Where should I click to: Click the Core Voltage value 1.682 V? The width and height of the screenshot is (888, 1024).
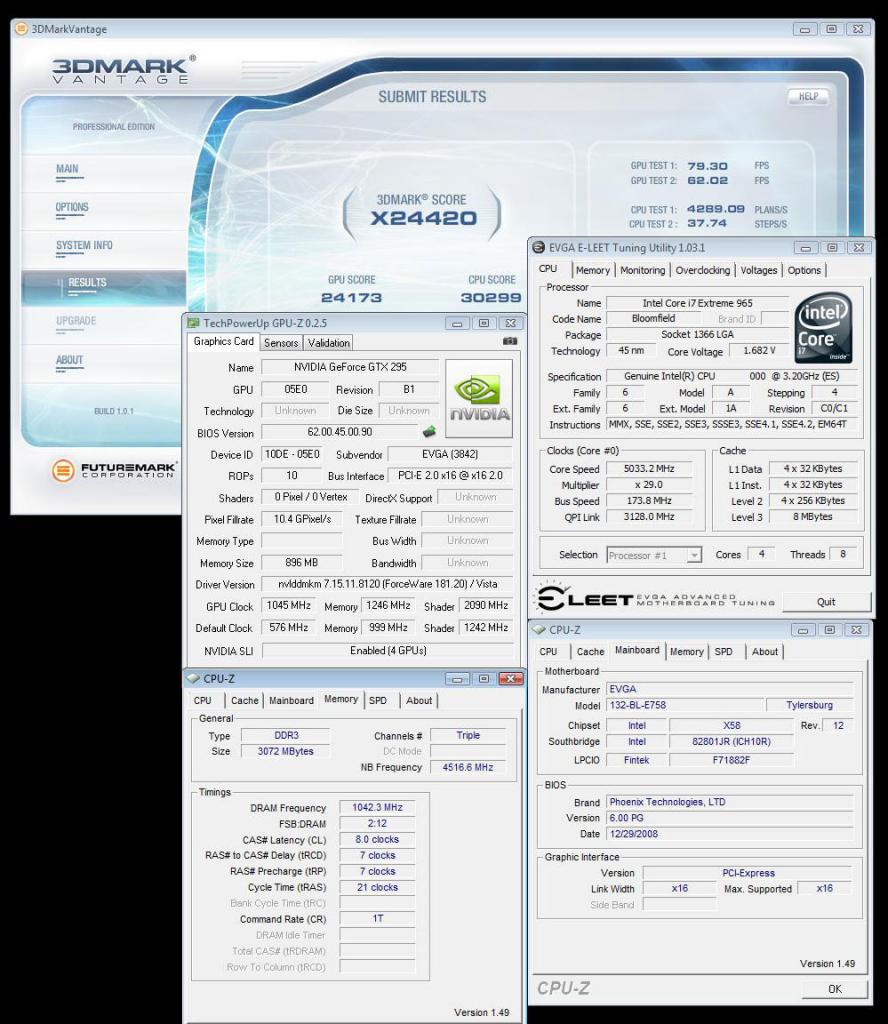click(759, 351)
